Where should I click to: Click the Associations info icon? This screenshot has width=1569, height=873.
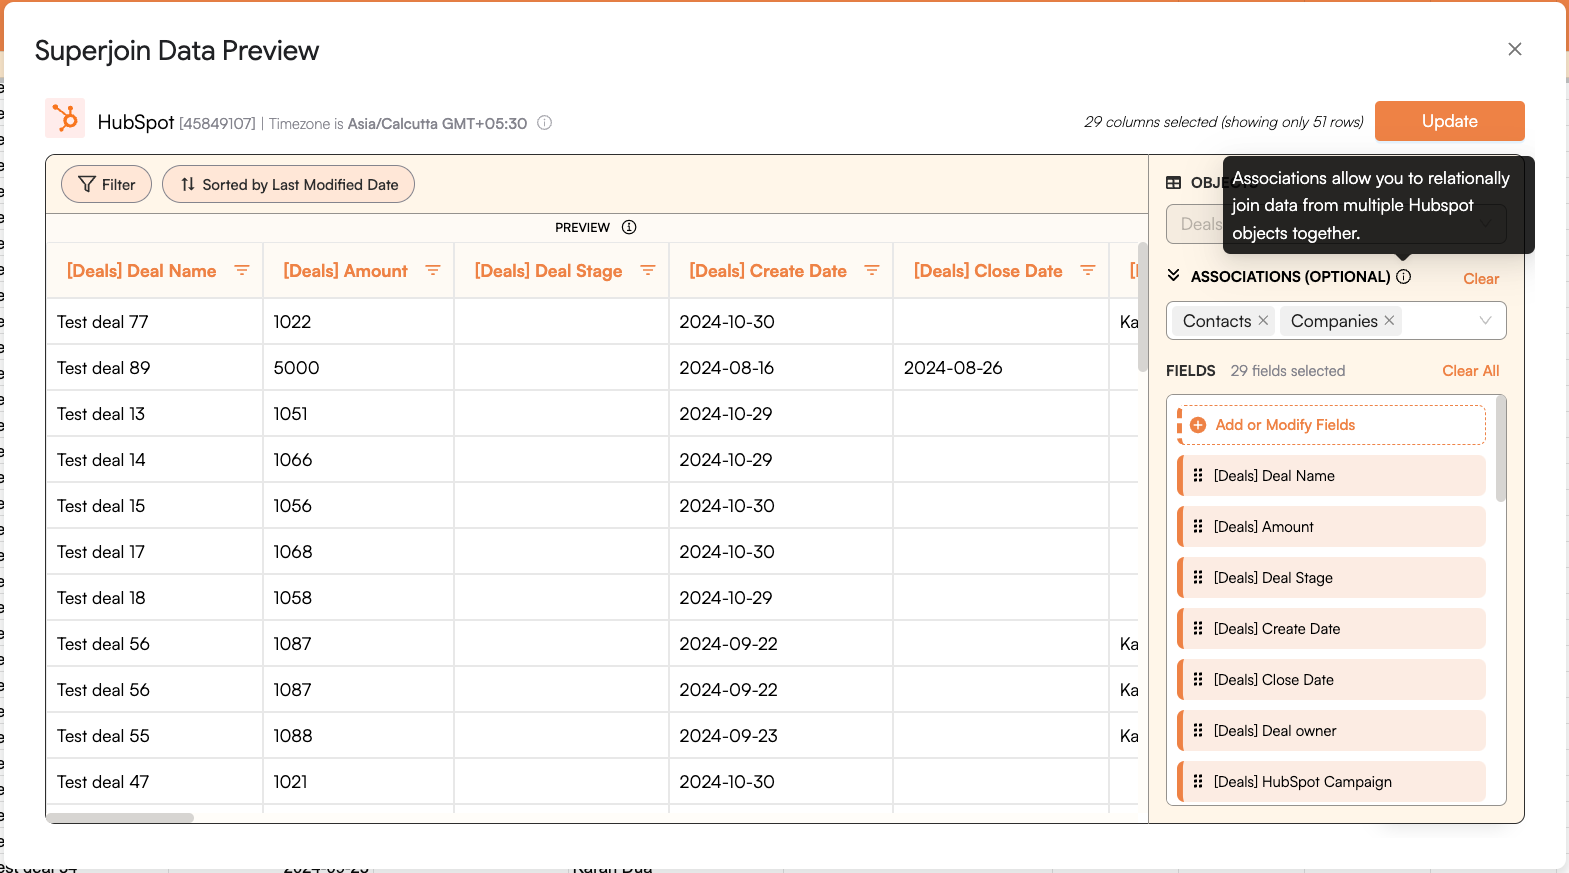[x=1404, y=276]
